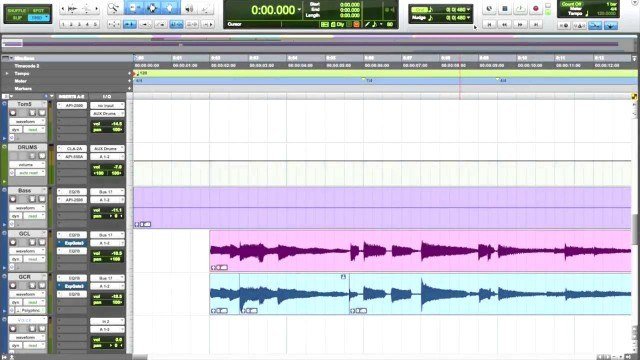
Task: Click horizontal zoom in arrow
Action: point(97,9)
